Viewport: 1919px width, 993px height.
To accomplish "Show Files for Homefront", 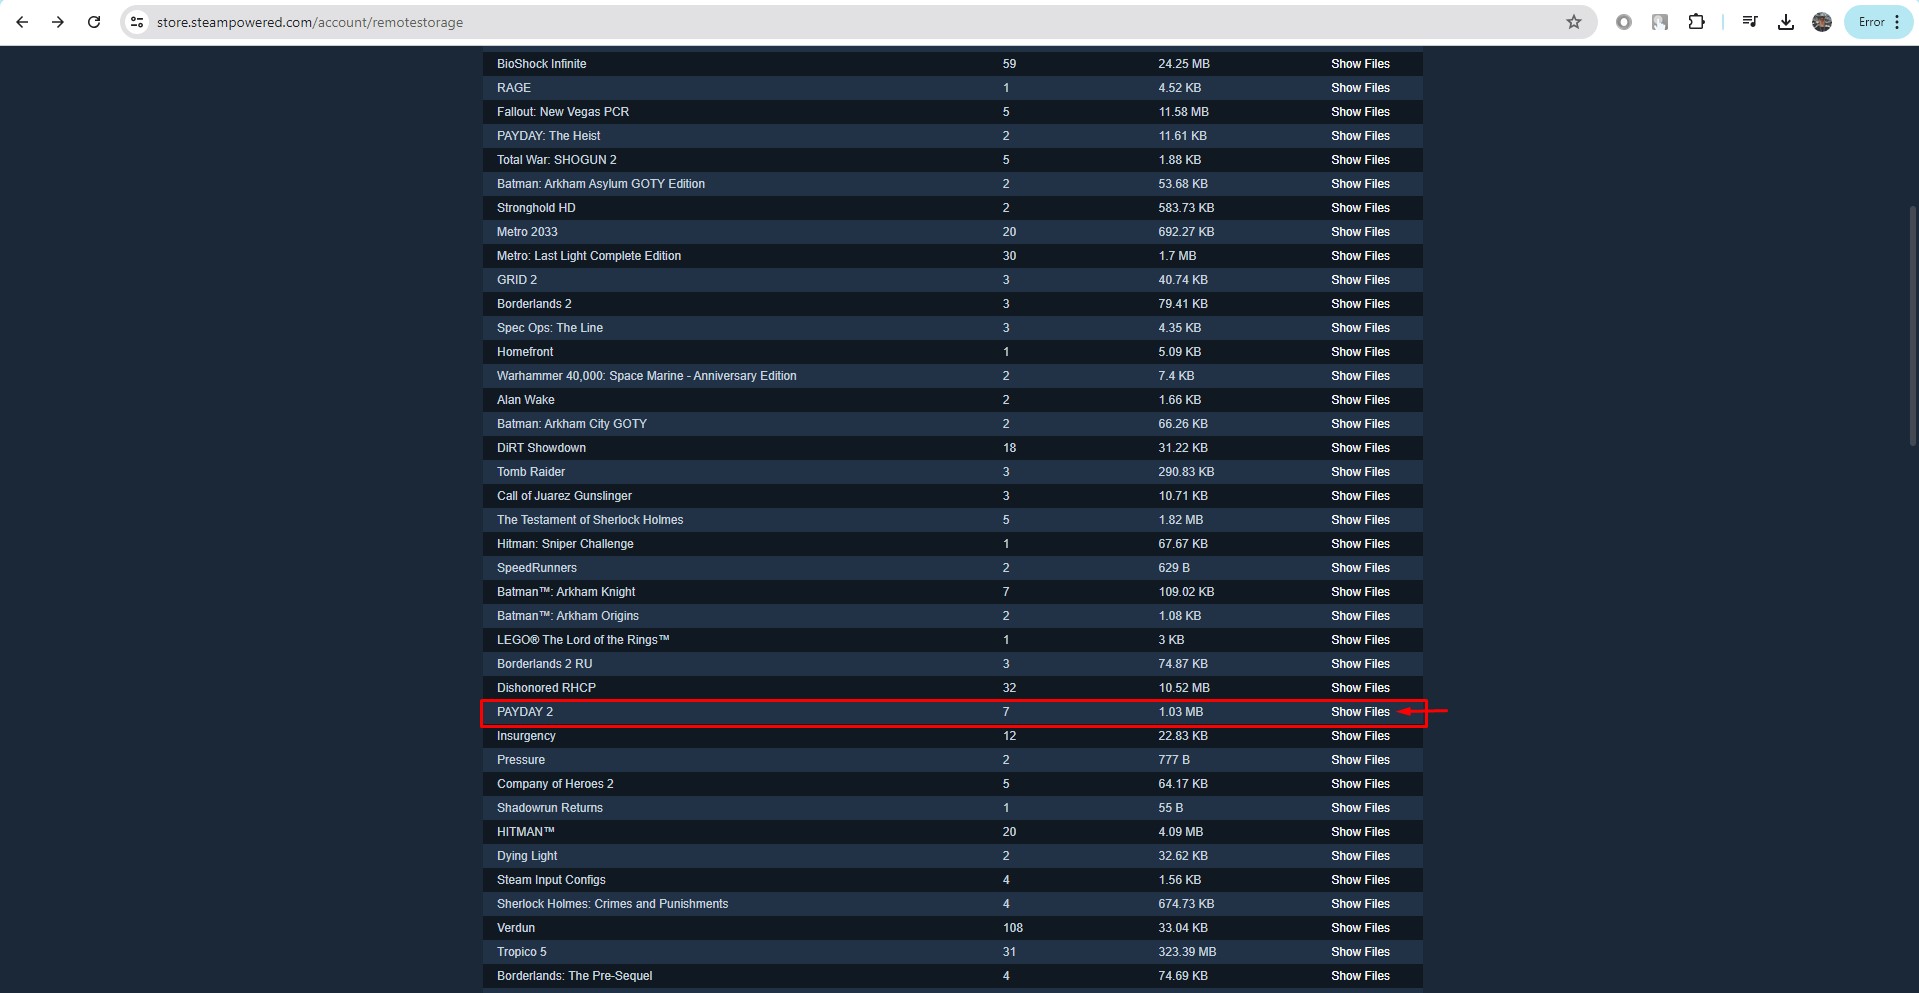I will point(1360,352).
